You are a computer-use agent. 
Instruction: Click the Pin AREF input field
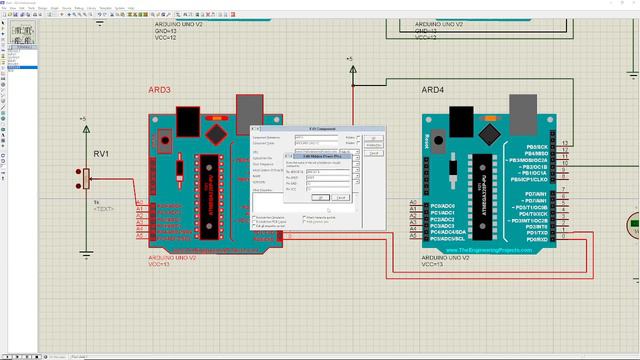[328, 178]
